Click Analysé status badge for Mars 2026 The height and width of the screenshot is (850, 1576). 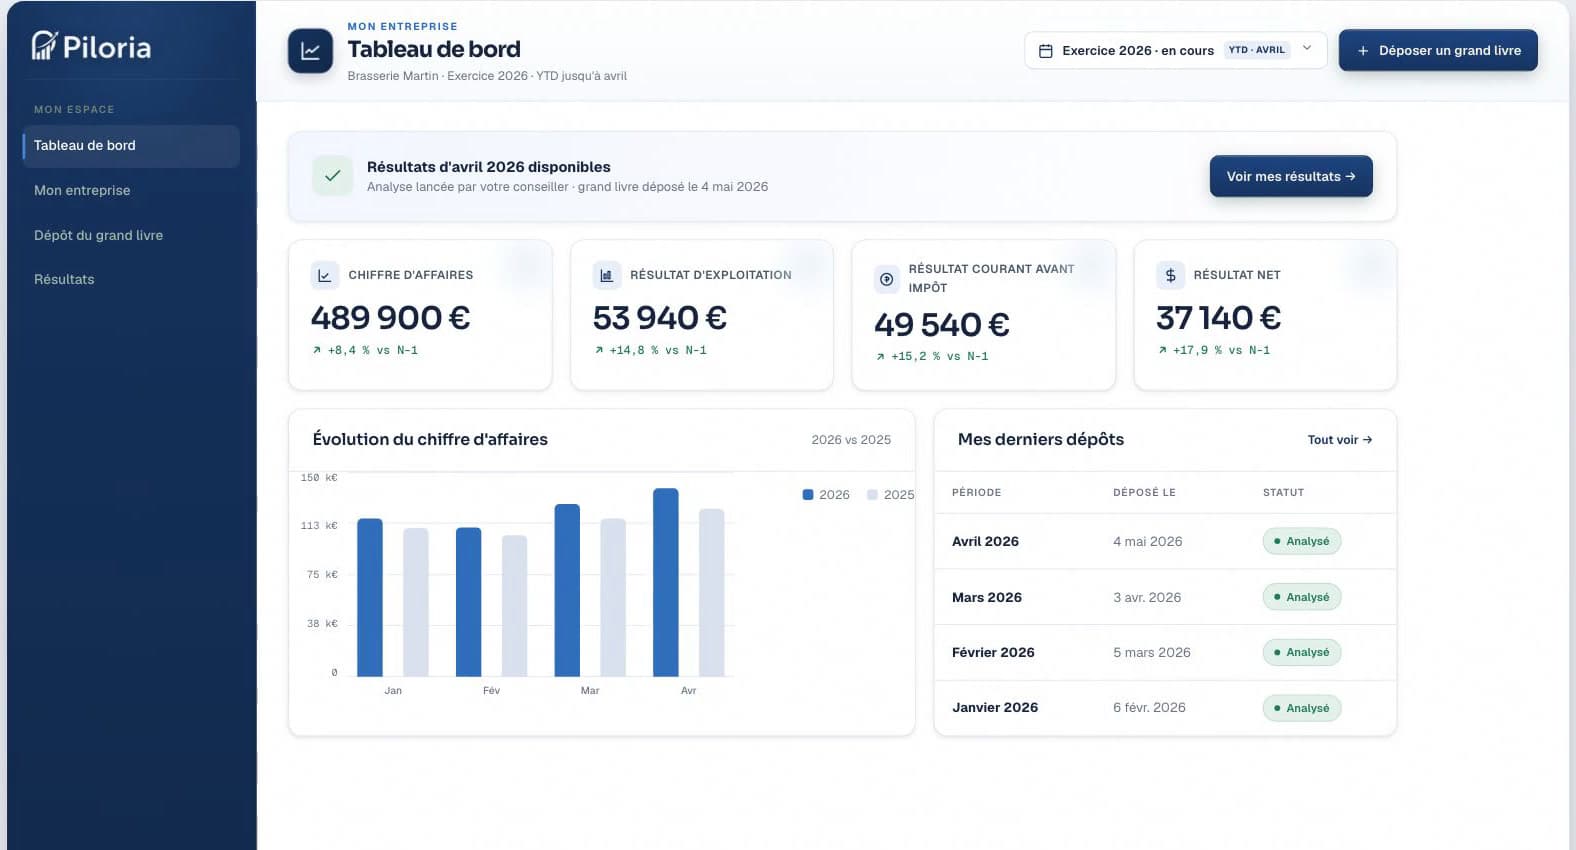coord(1302,597)
